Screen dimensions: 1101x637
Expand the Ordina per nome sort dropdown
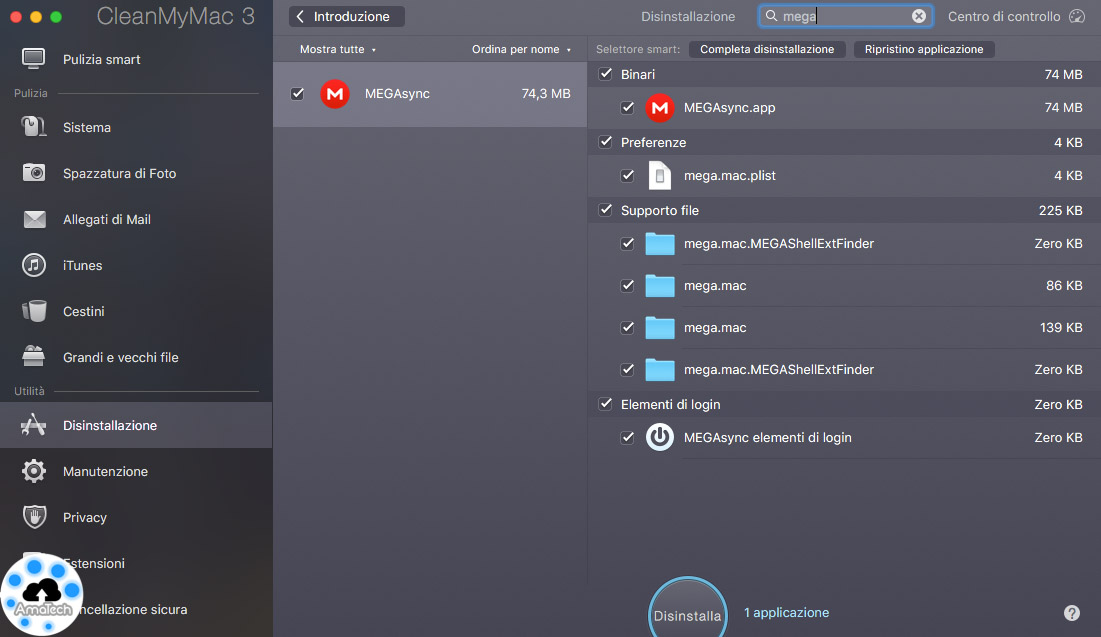pyautogui.click(x=521, y=49)
